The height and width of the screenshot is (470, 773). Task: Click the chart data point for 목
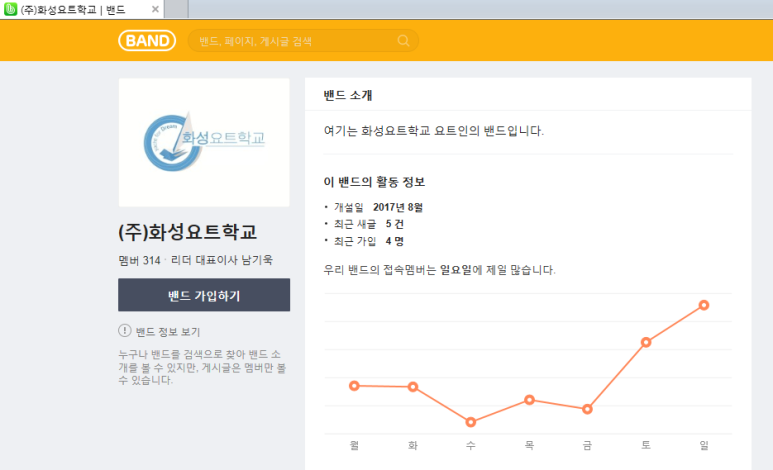click(529, 400)
